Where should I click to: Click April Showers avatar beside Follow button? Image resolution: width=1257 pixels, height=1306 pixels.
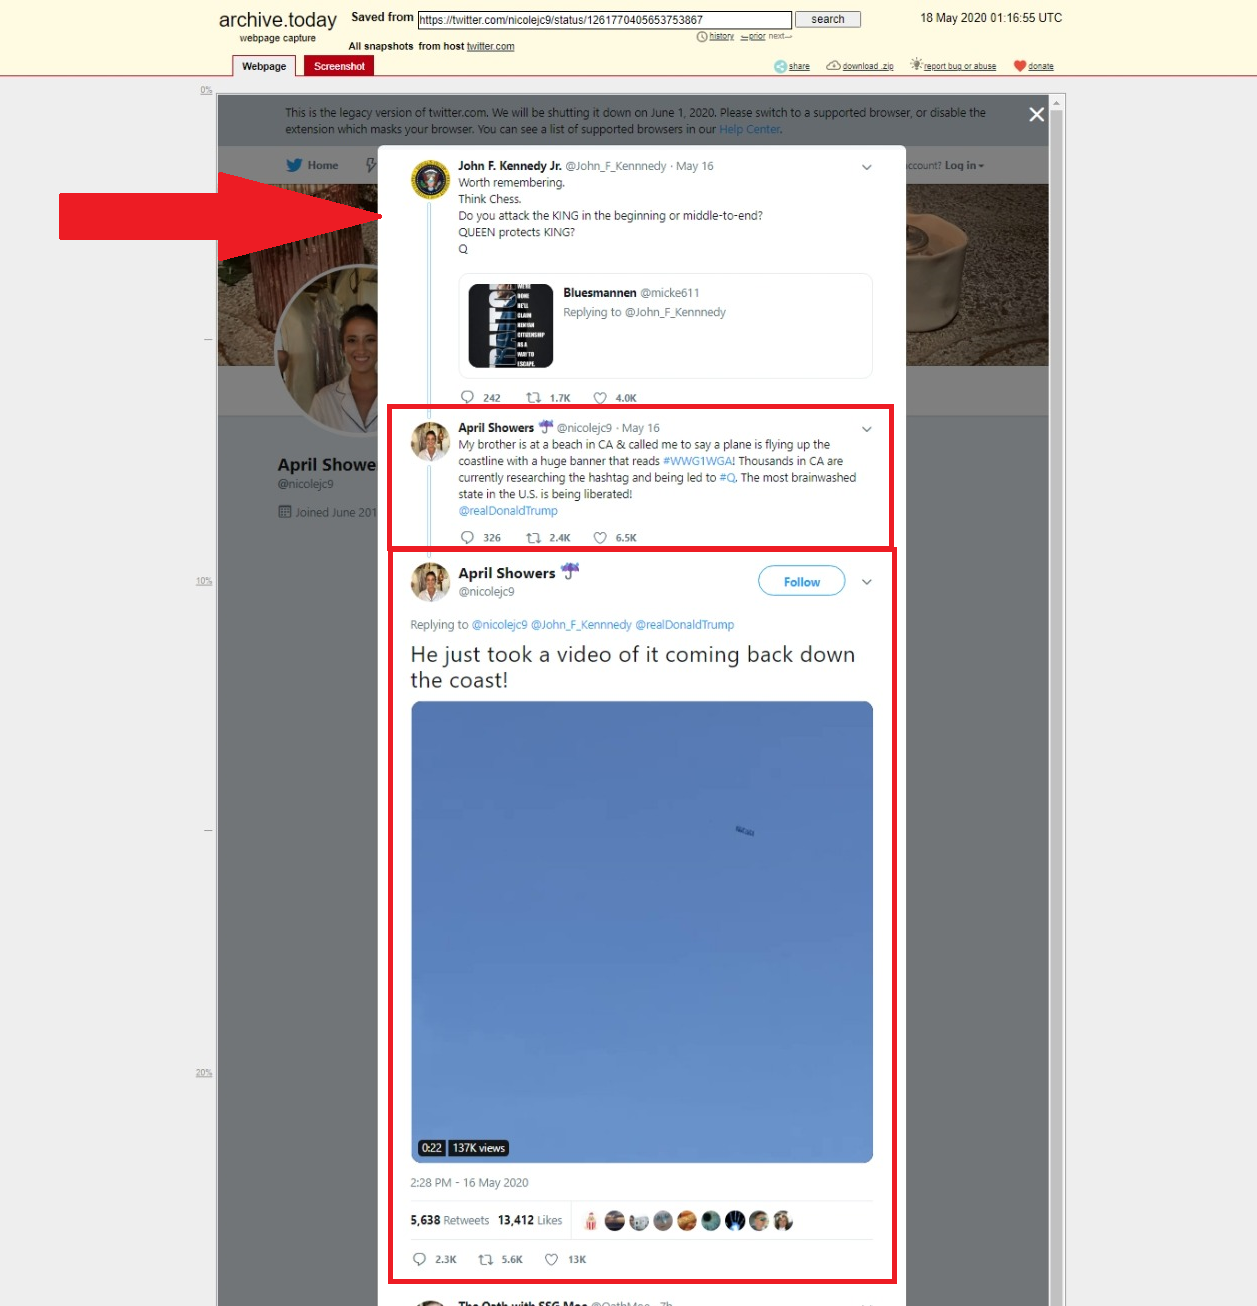(x=431, y=582)
